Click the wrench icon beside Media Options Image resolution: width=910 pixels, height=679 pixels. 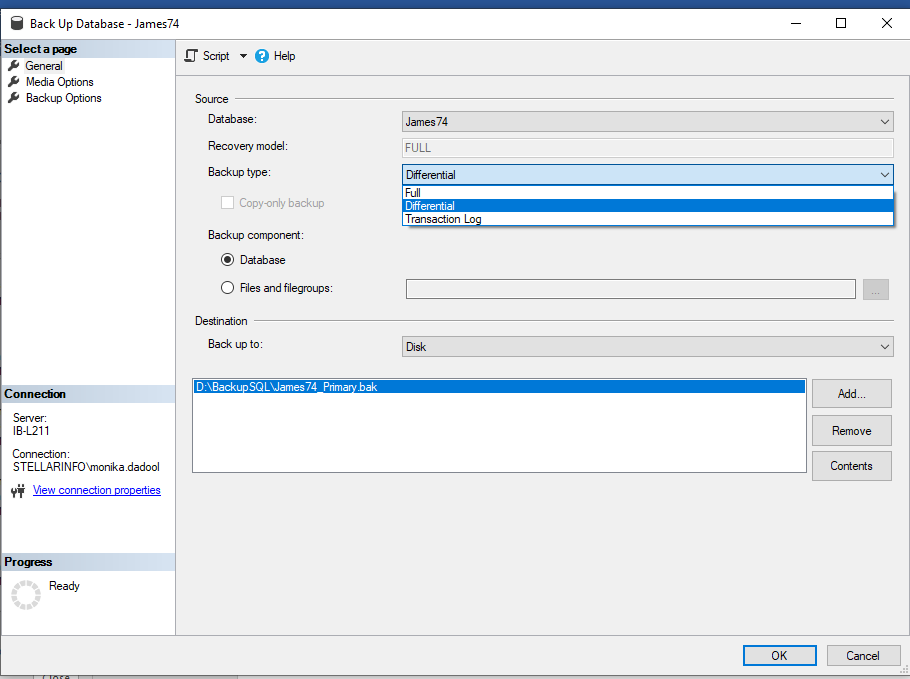click(x=13, y=82)
